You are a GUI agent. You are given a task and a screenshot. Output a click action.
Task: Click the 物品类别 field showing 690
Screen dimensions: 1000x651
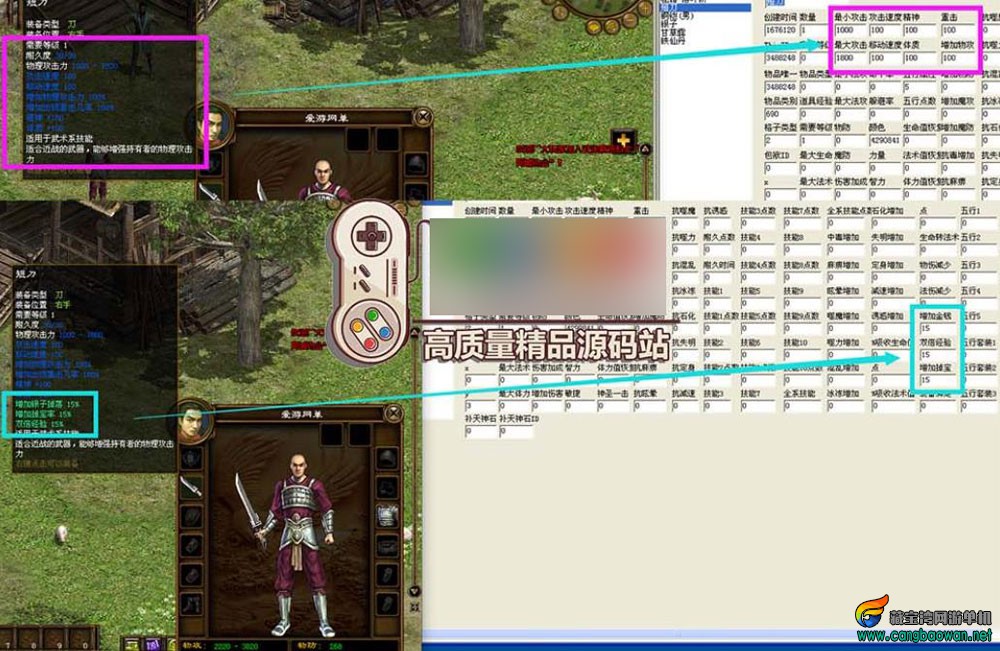(781, 114)
